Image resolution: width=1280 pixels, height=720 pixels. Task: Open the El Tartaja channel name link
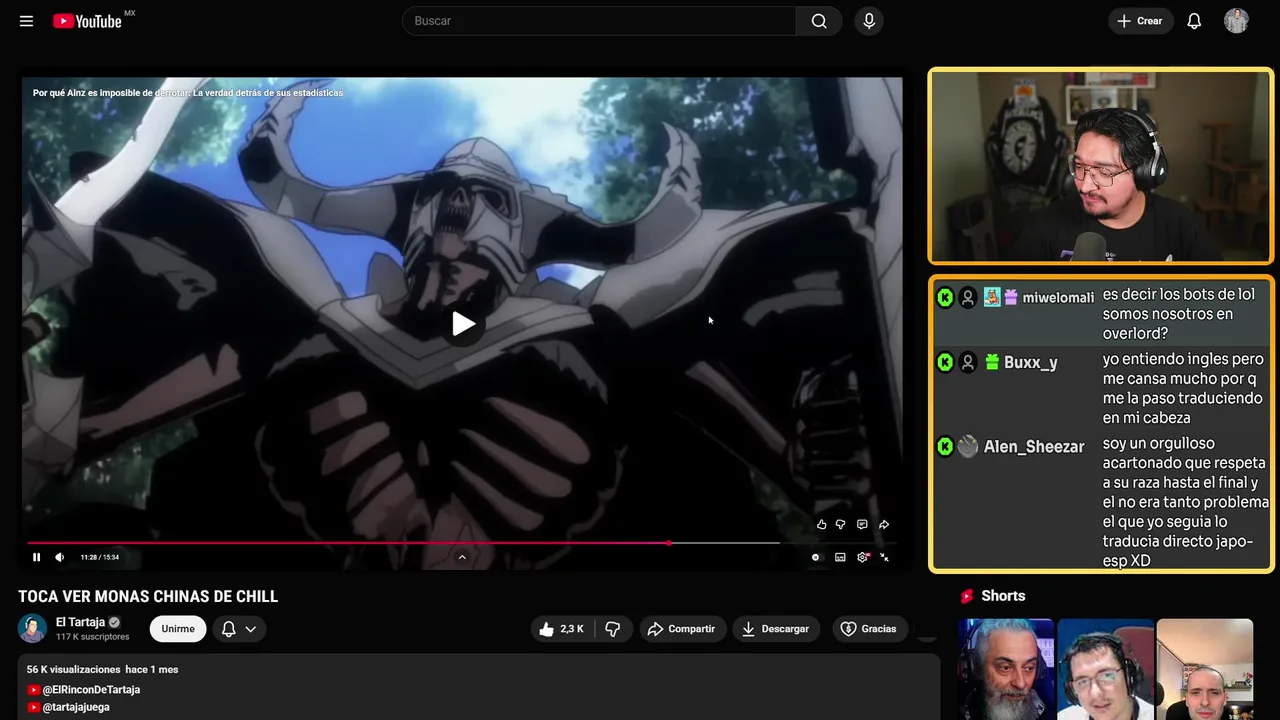[80, 622]
